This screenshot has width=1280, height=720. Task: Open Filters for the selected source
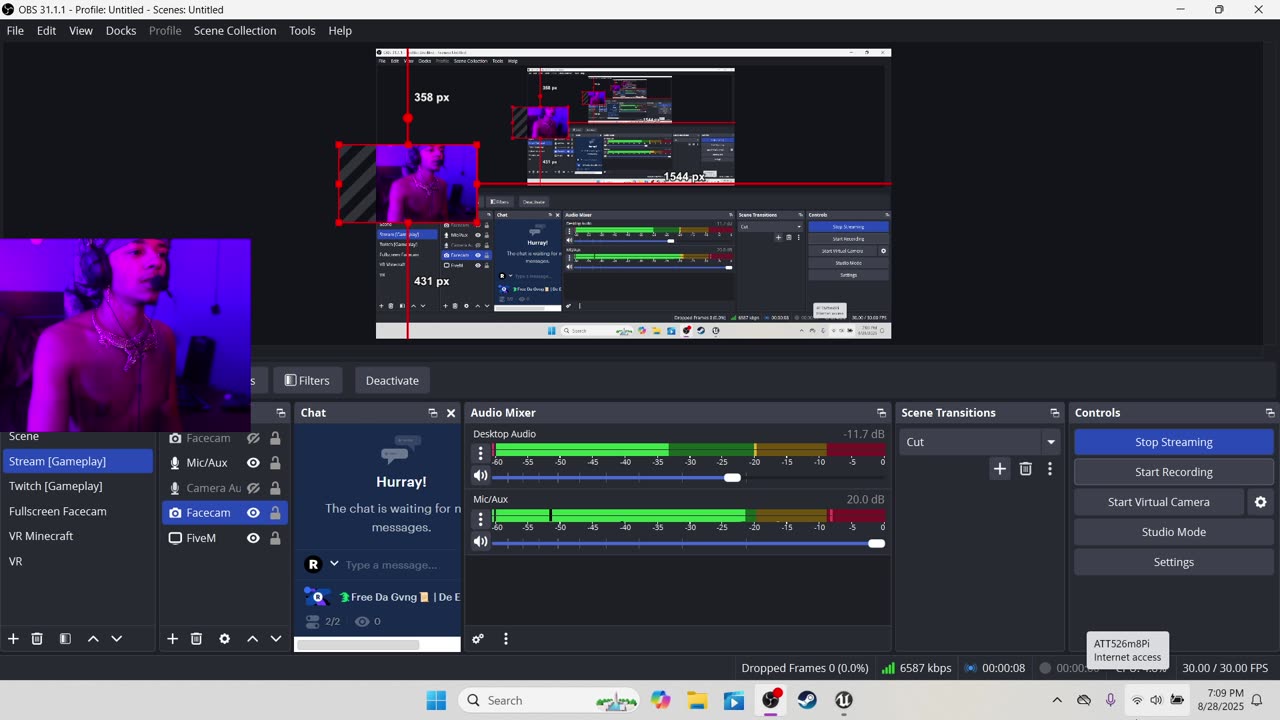307,380
